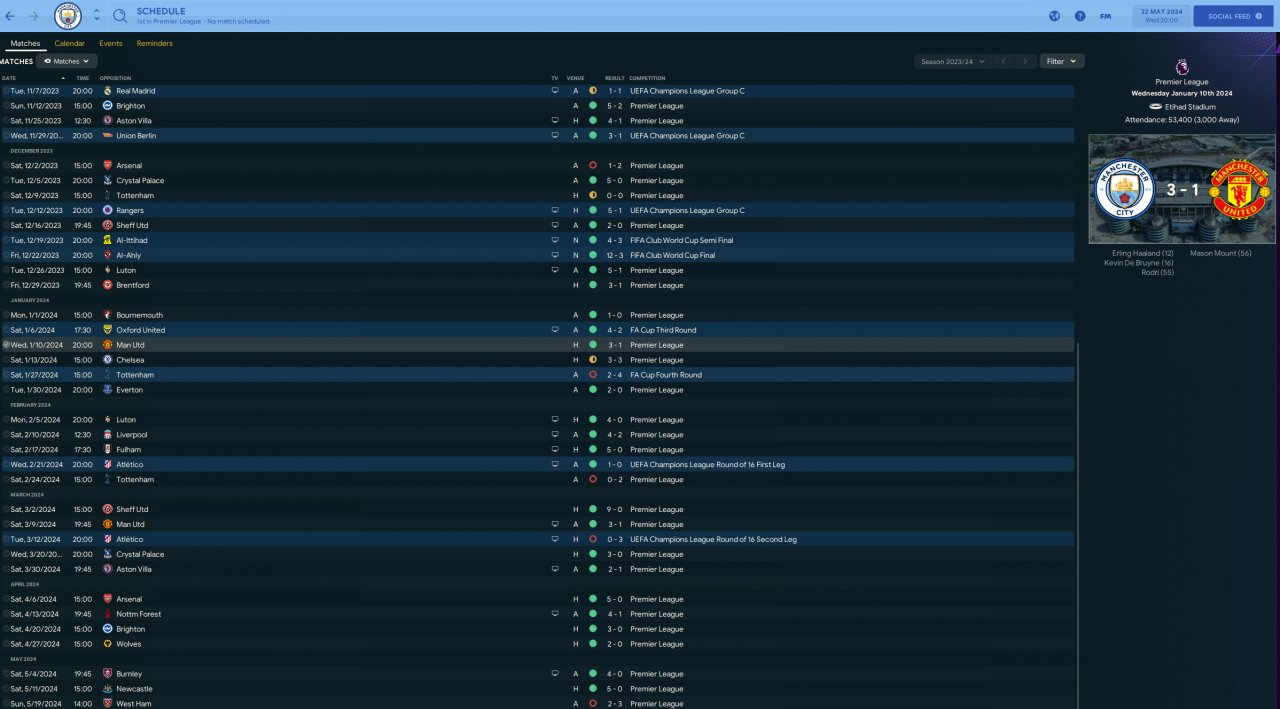
Task: Click the TV icon on Rangers row
Action: coord(555,211)
